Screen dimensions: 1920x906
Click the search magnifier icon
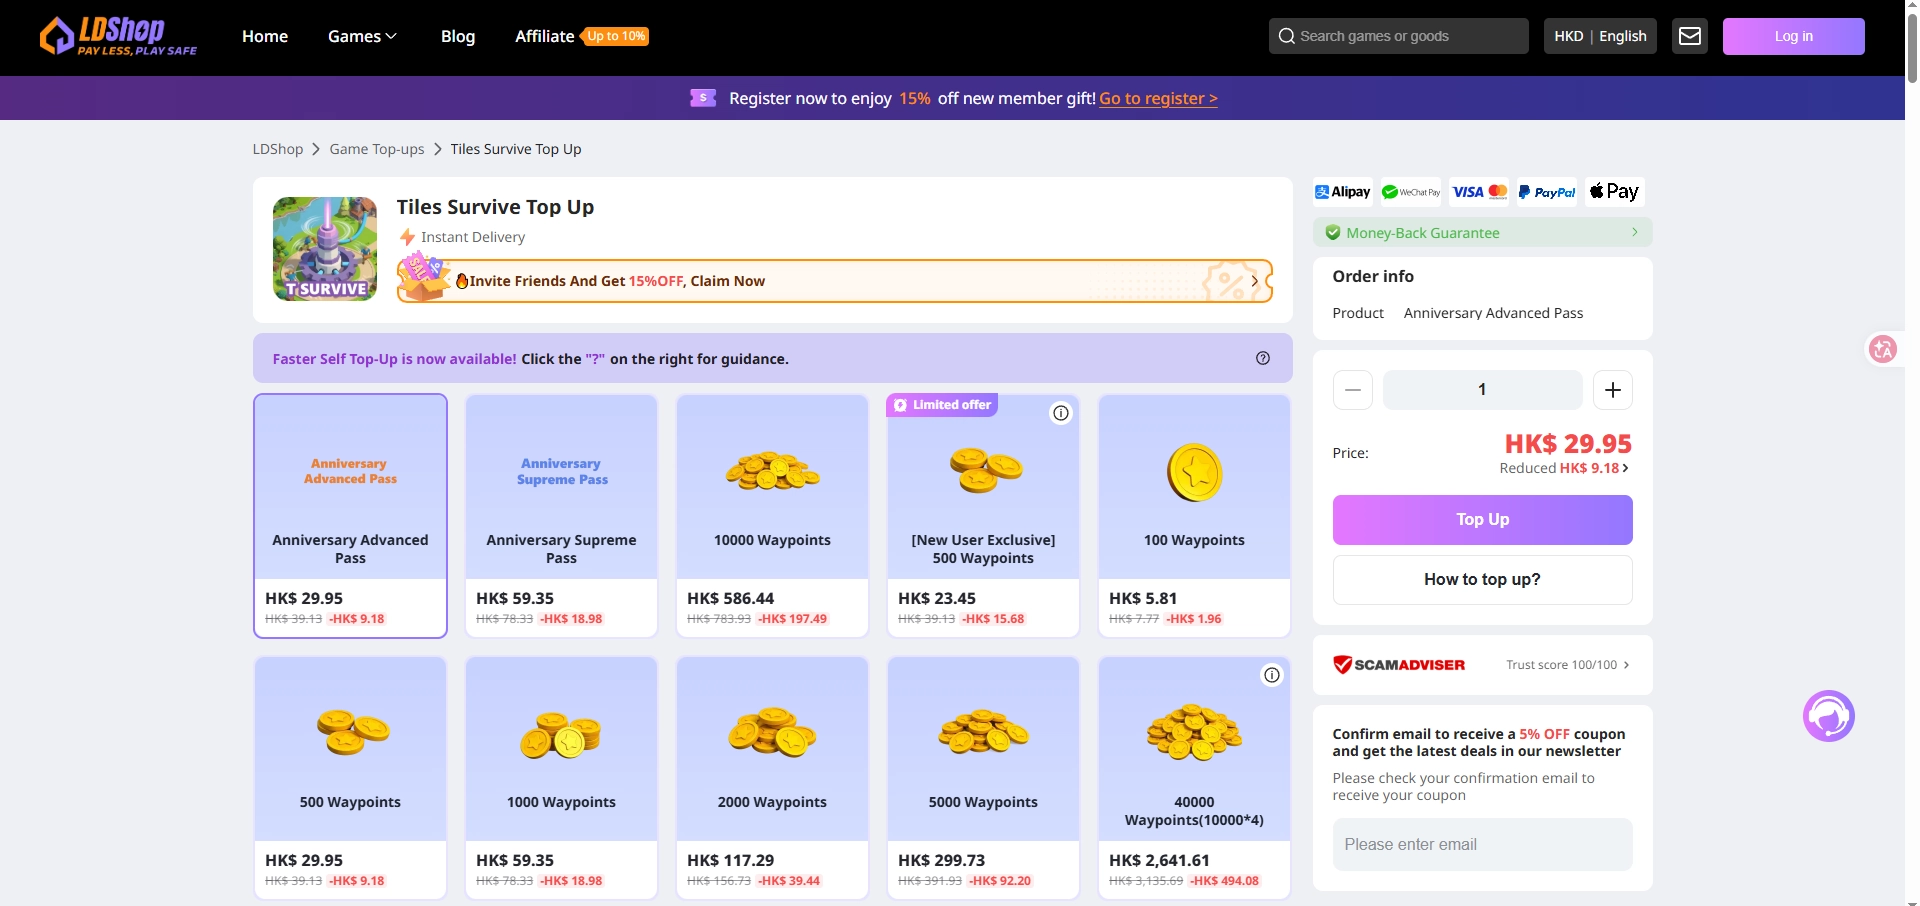pos(1287,36)
